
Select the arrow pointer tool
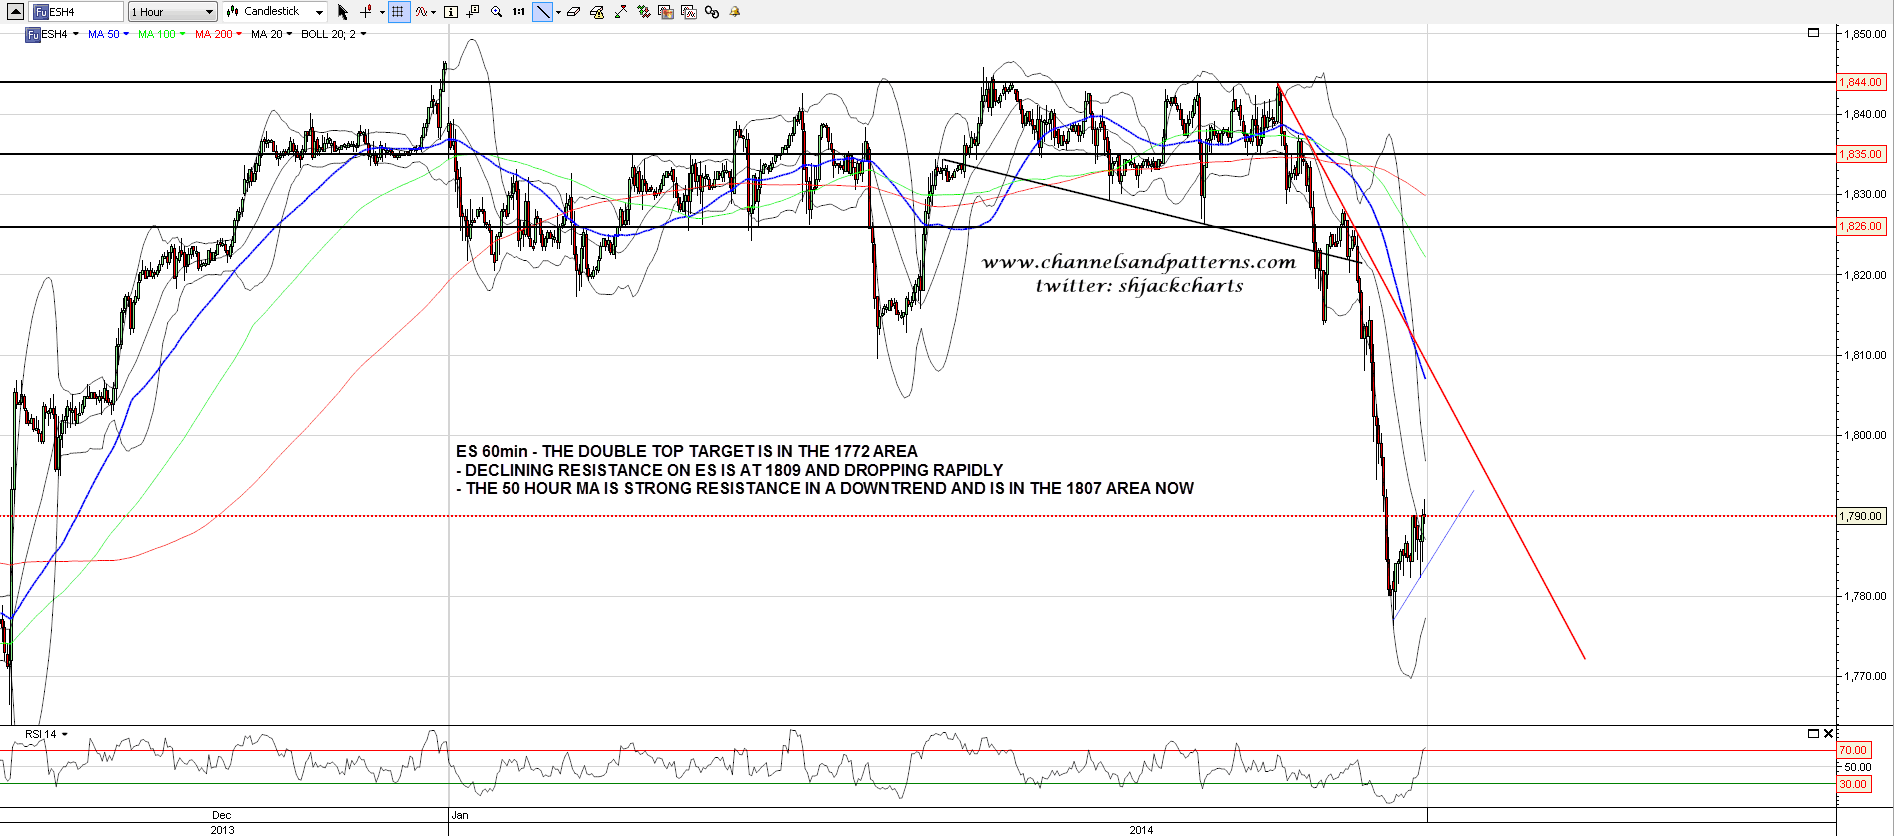pyautogui.click(x=342, y=12)
